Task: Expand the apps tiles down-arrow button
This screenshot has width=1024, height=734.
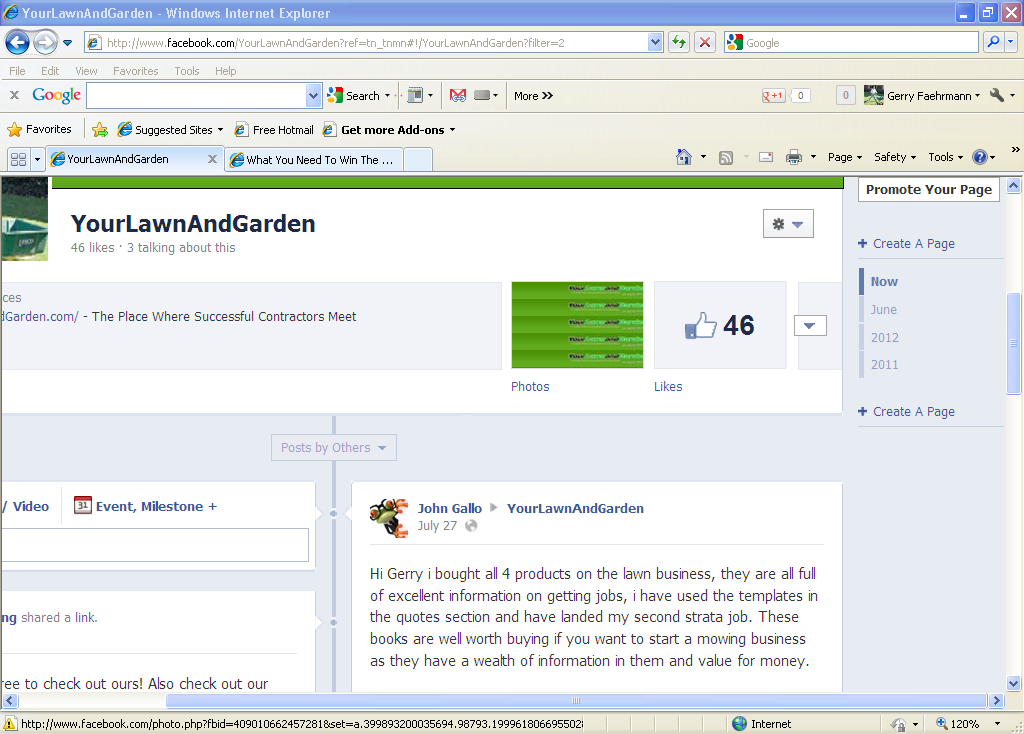Action: point(810,325)
